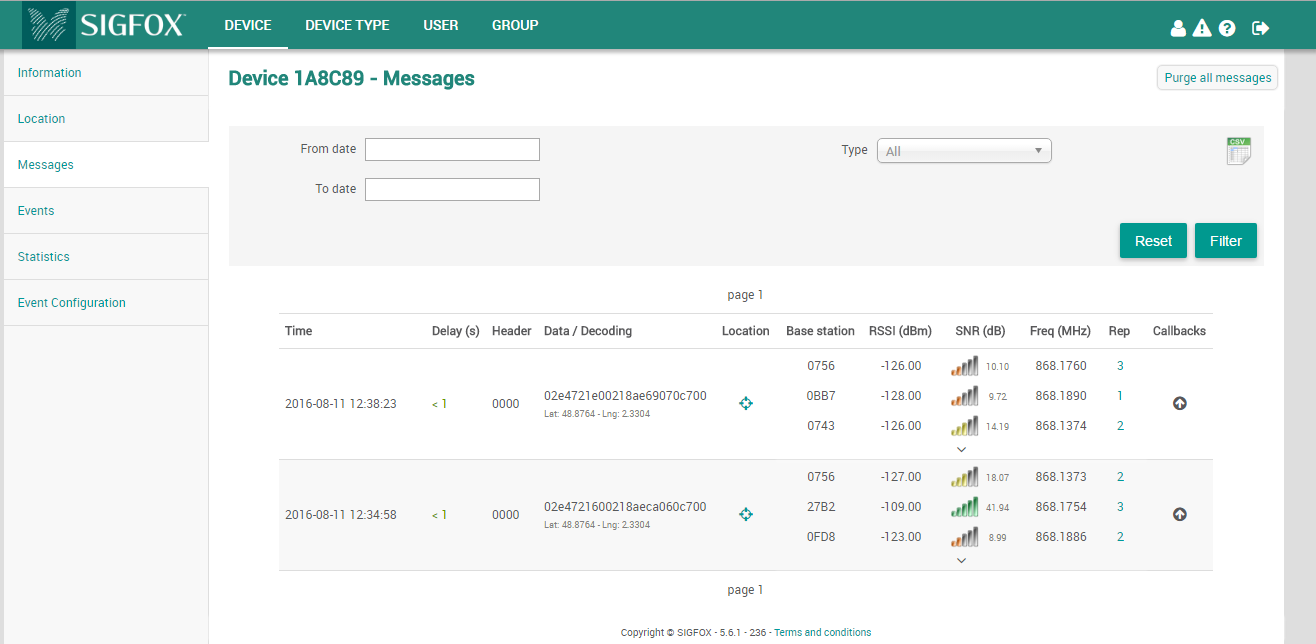1316x644 pixels.
Task: Open the warning alerts icon
Action: pos(1202,28)
